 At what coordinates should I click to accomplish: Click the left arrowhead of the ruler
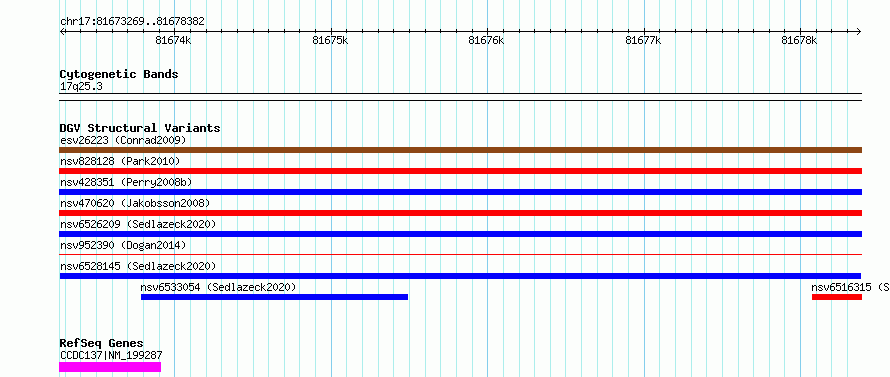coord(62,31)
